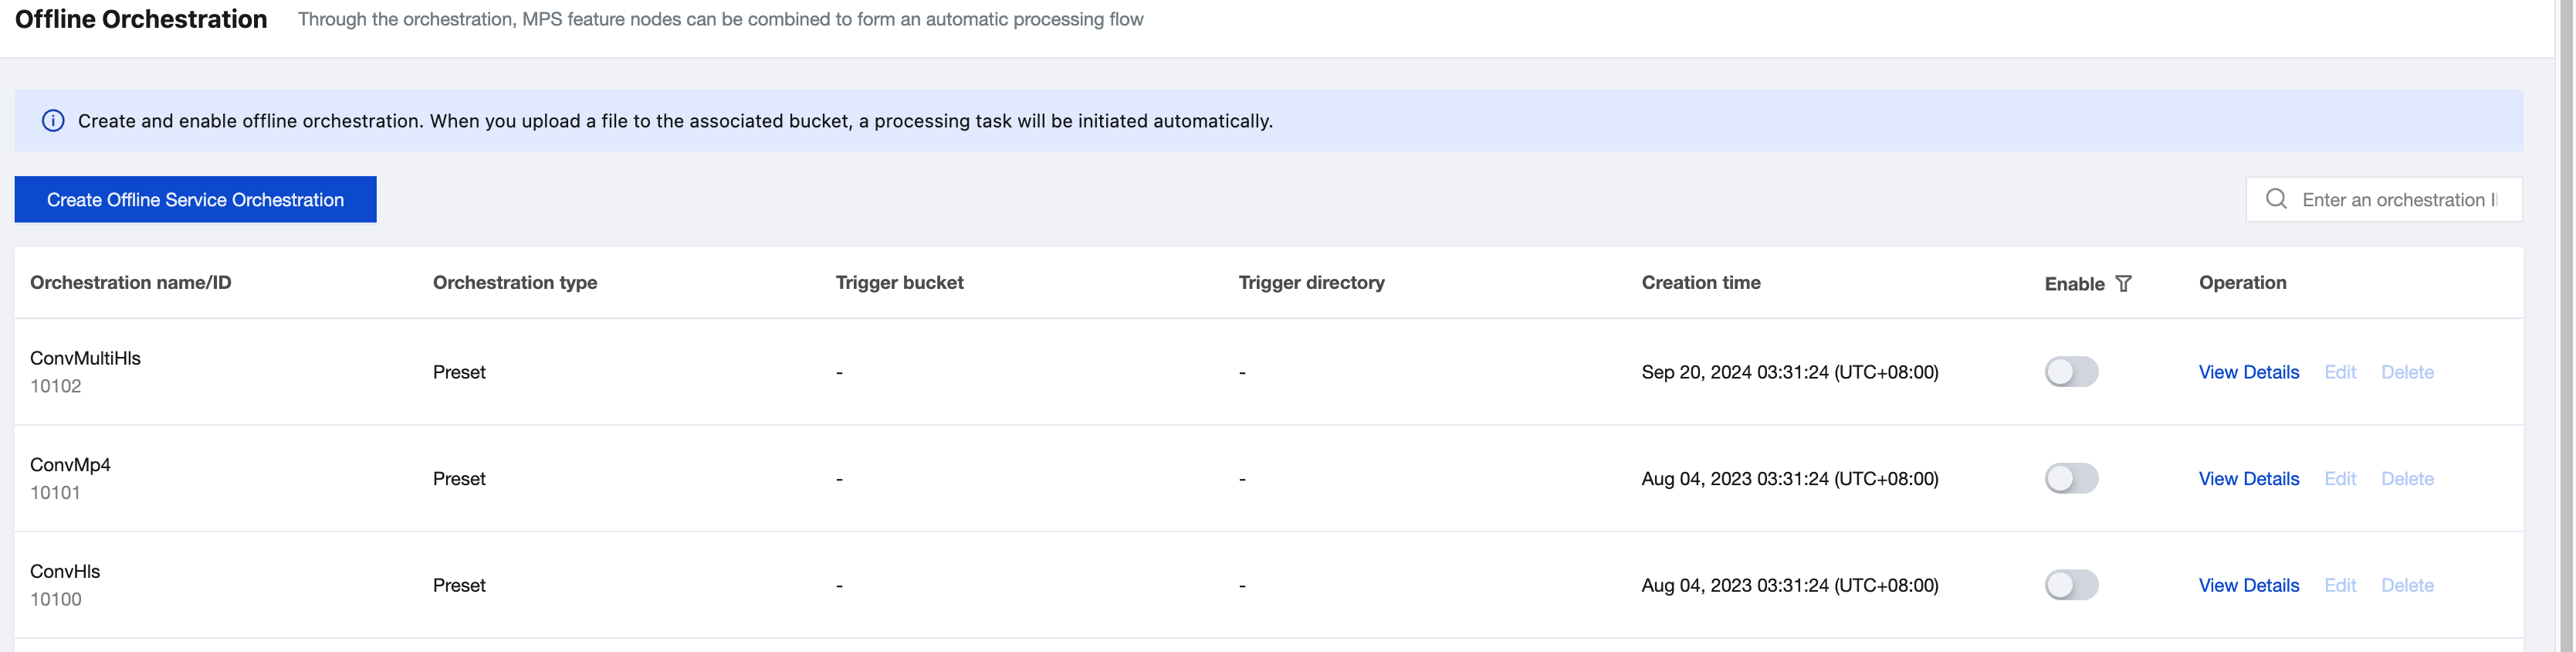Click the search magnifier icon

point(2276,199)
